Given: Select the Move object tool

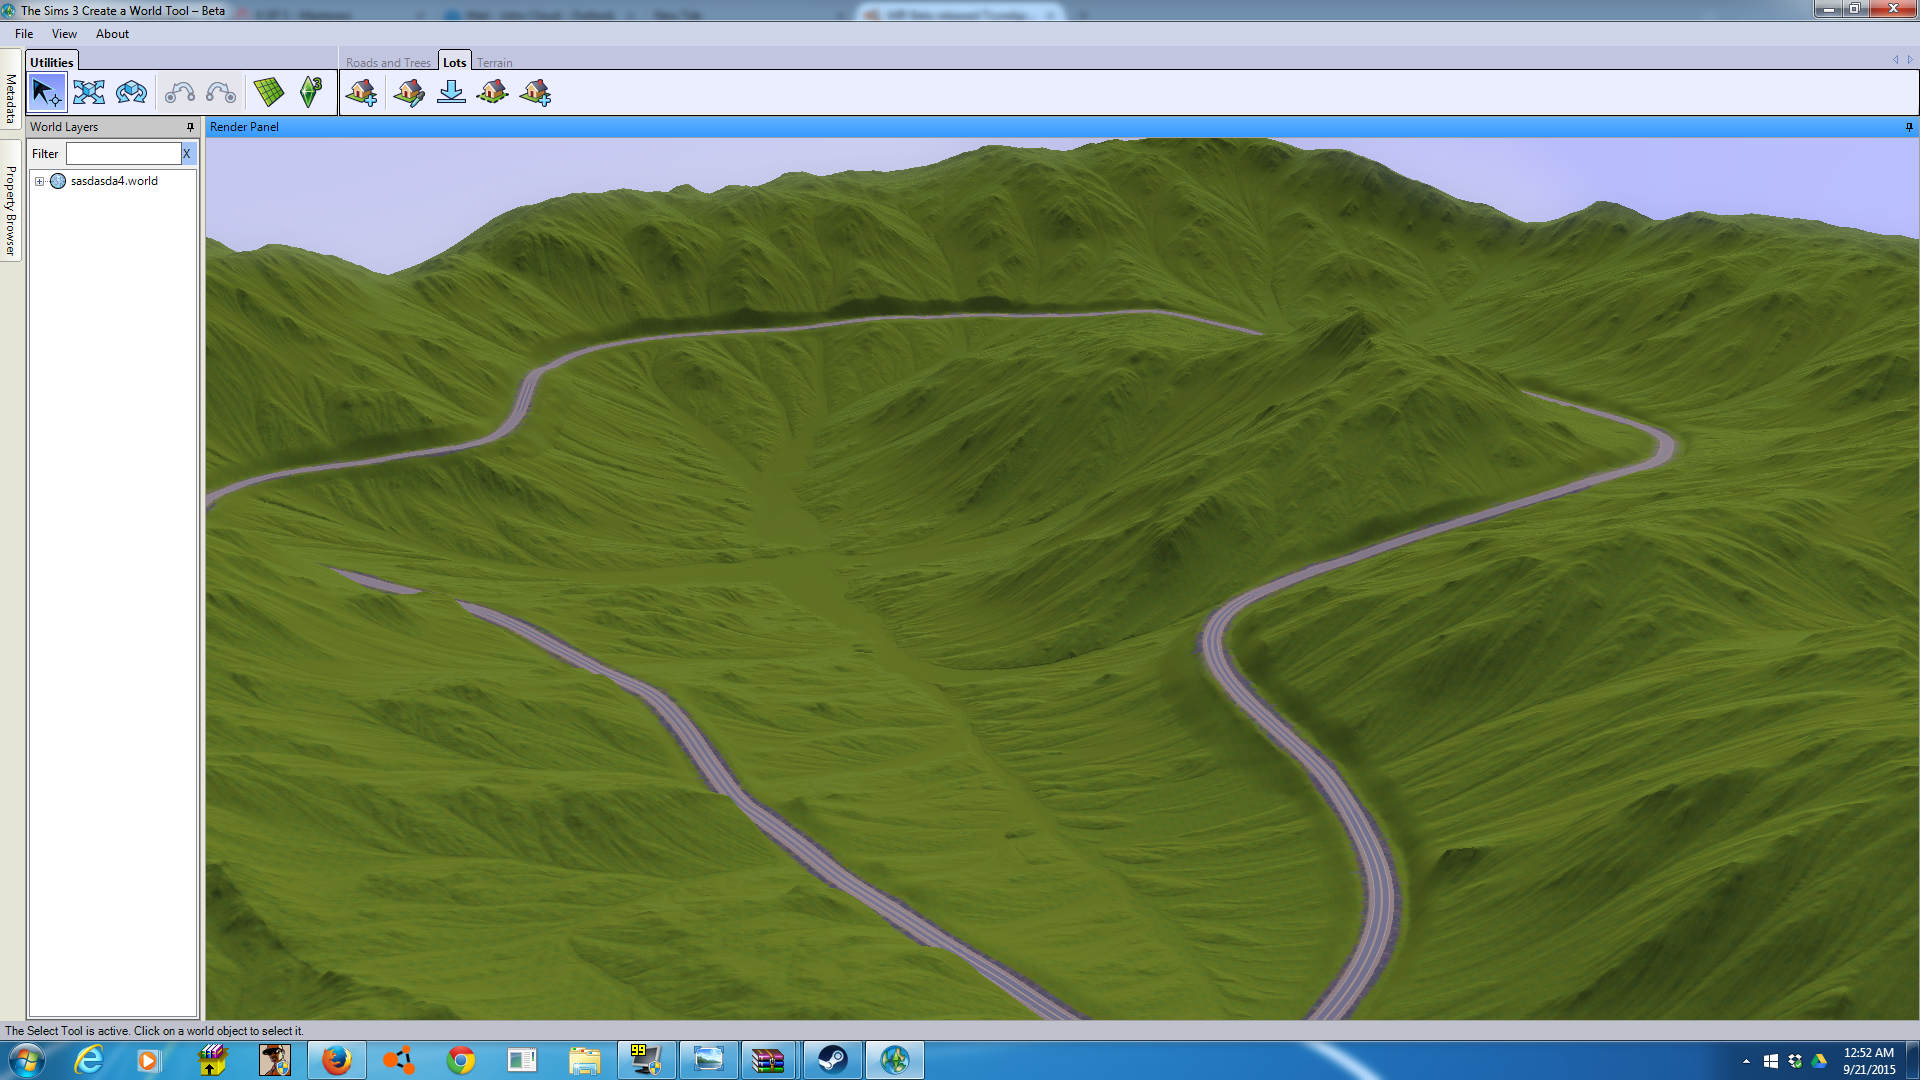Looking at the screenshot, I should tap(89, 93).
